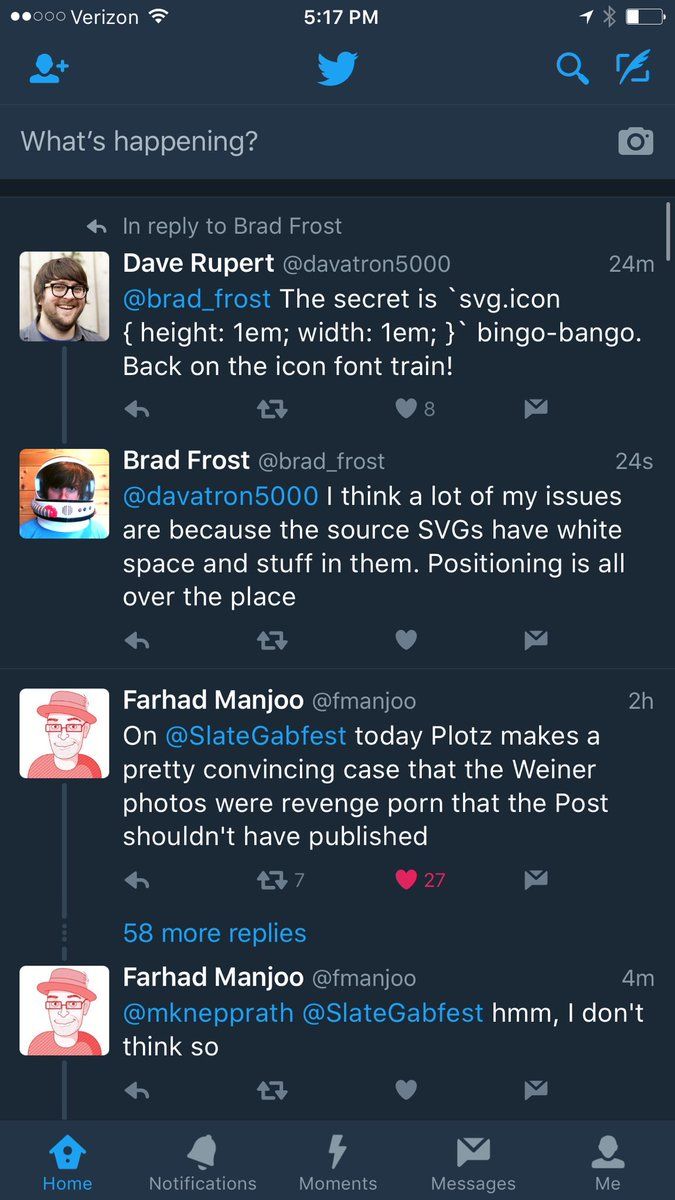Switch to the Notifications tab
This screenshot has height=1200, width=675.
point(202,1163)
